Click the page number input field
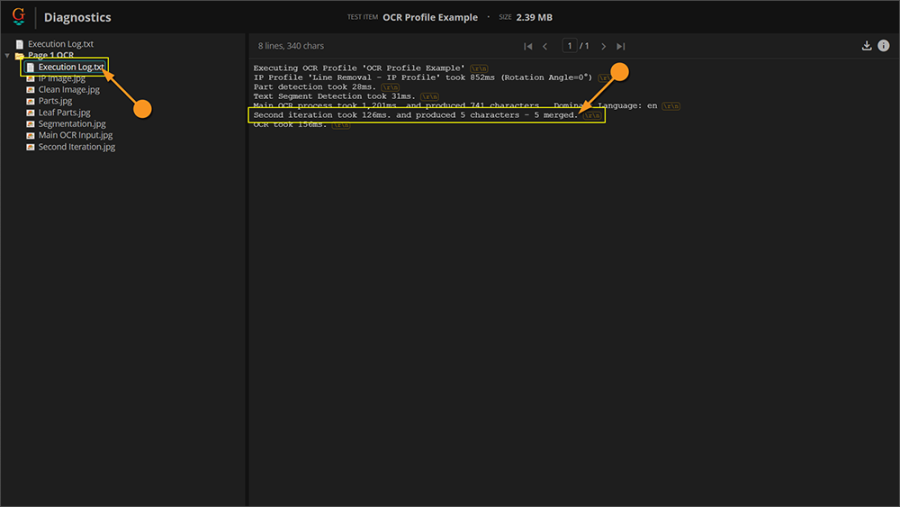 tap(569, 45)
